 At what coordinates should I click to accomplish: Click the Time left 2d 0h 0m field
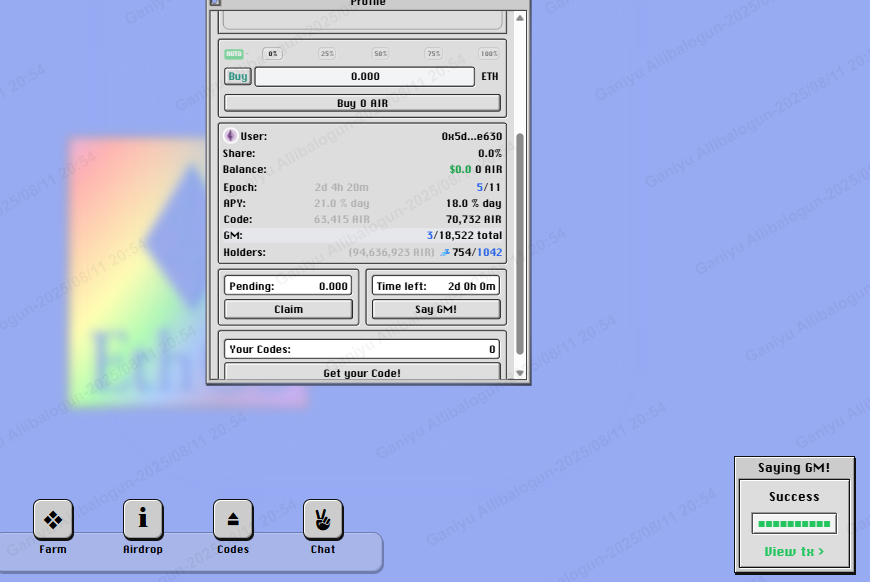coord(436,286)
